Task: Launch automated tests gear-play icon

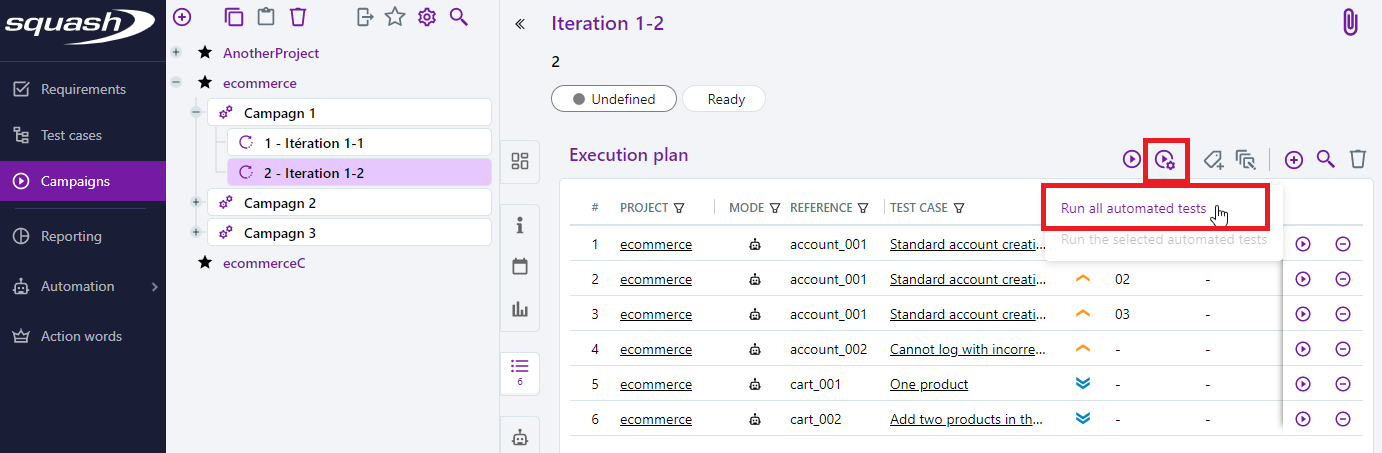Action: (1165, 160)
